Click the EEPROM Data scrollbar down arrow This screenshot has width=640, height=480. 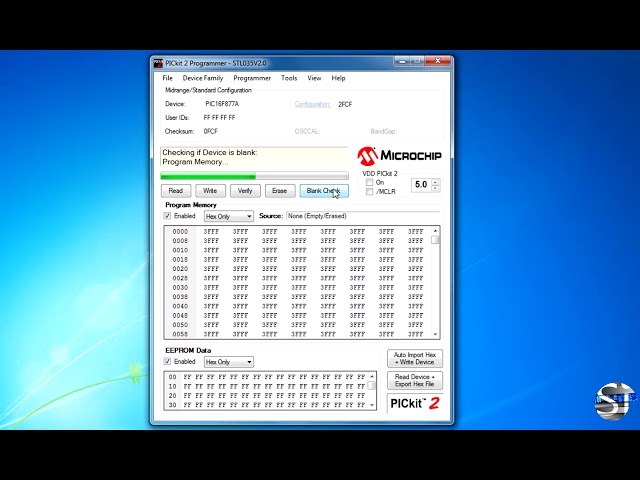pyautogui.click(x=372, y=405)
